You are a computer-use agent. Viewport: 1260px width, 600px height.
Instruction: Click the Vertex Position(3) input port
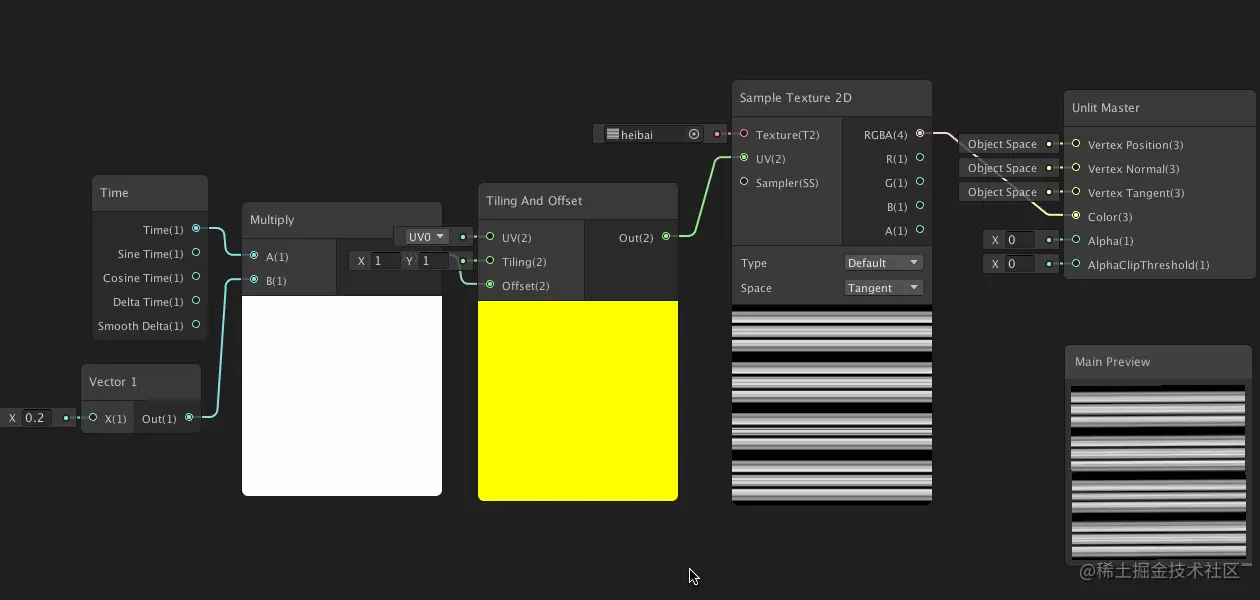click(x=1076, y=144)
